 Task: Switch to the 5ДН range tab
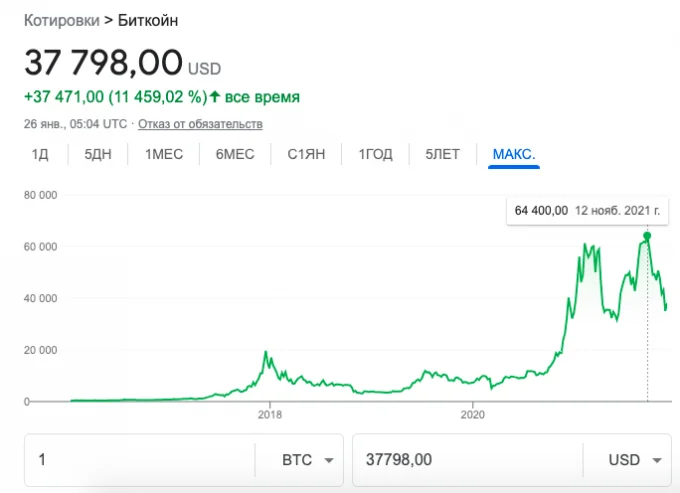coord(98,154)
